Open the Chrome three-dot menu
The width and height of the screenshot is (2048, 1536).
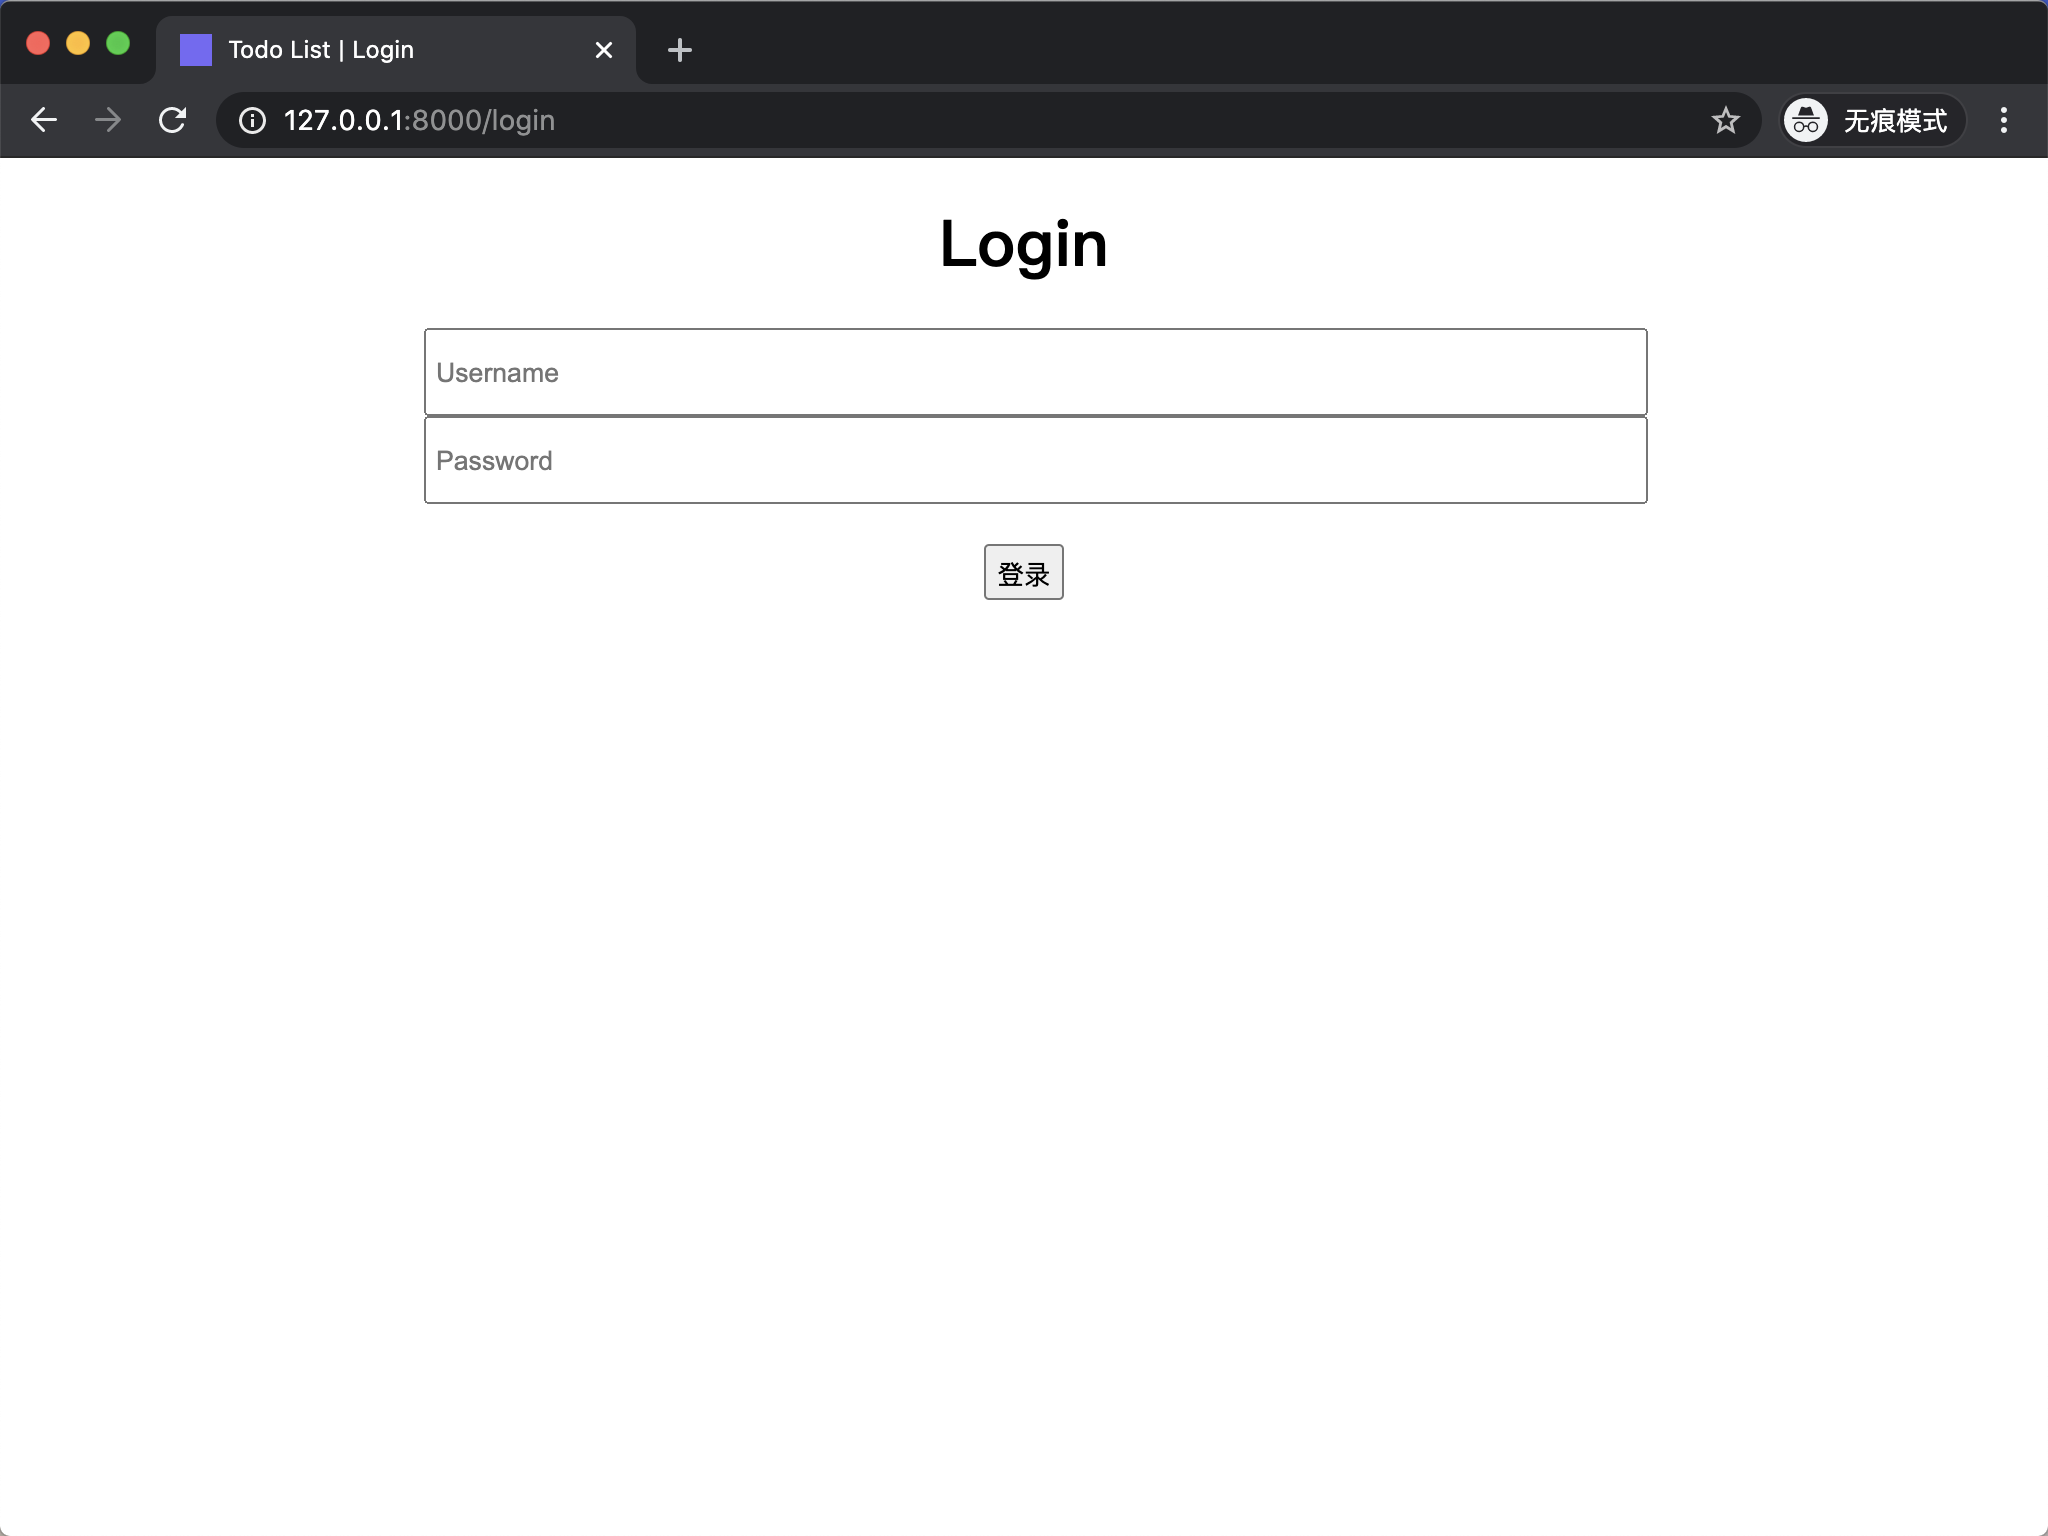click(x=2003, y=120)
